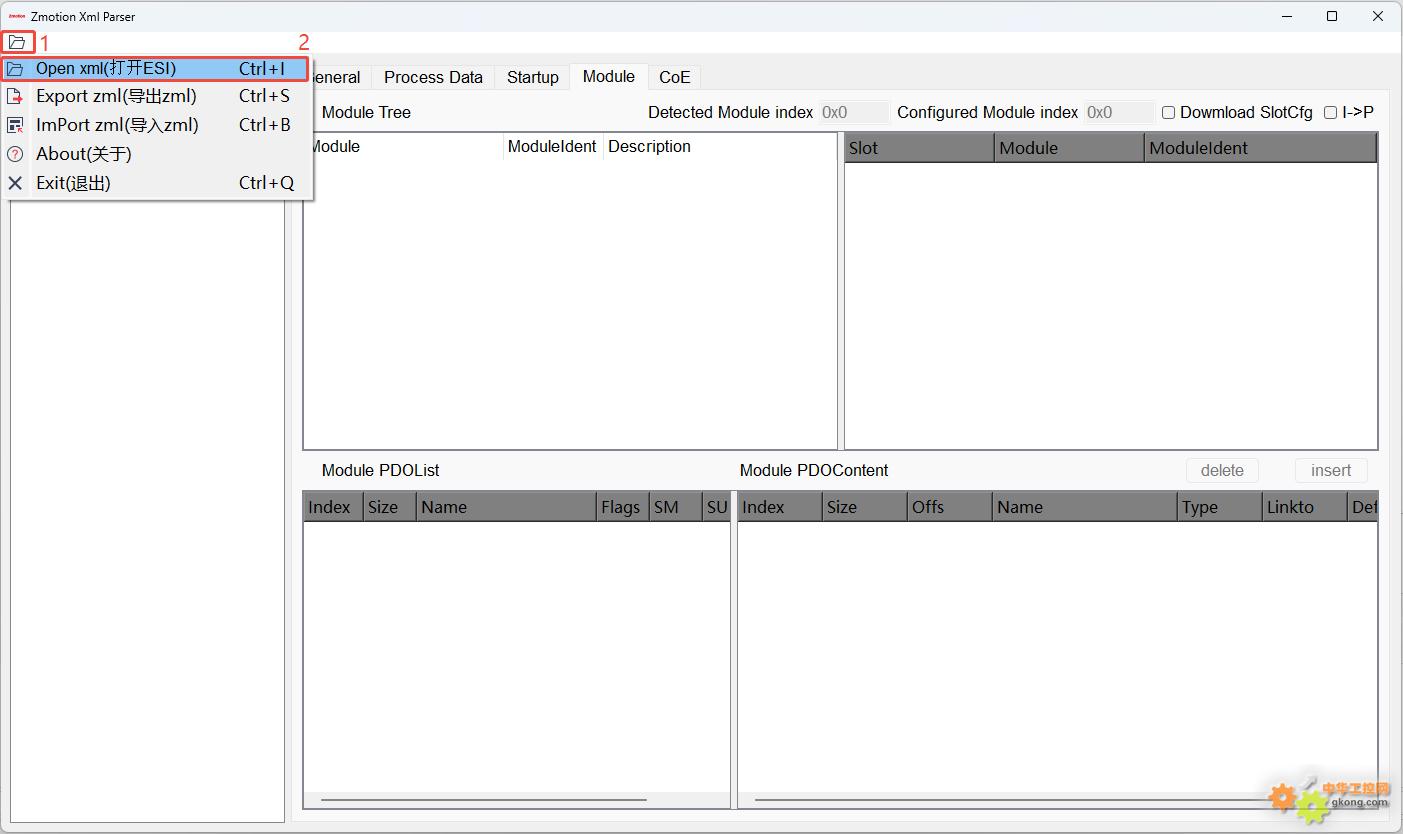This screenshot has width=1403, height=834.
Task: Select Export zml menu entry
Action: [116, 97]
